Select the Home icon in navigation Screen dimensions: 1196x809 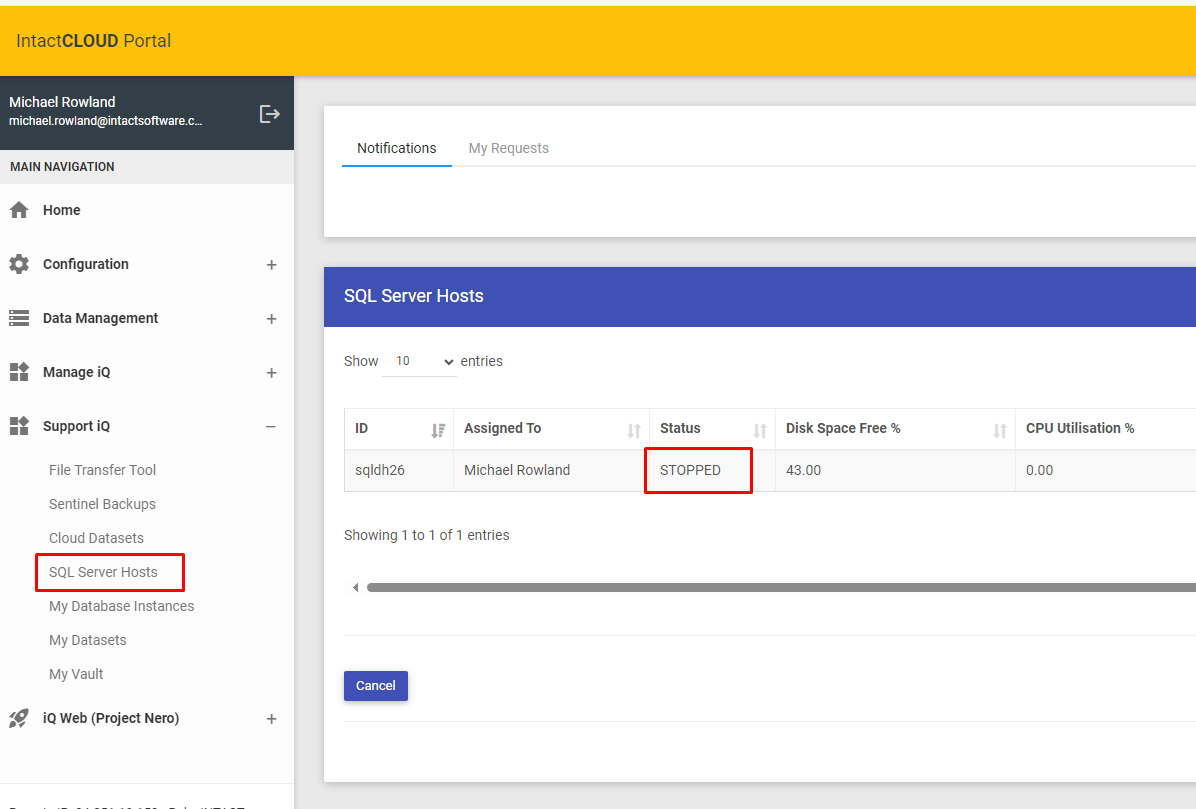pos(19,209)
